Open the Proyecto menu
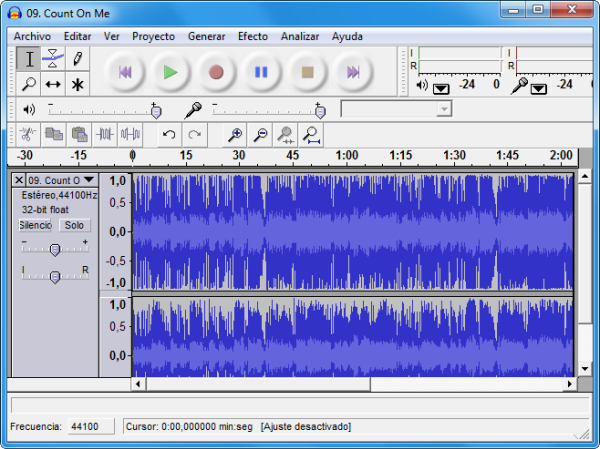Screen dimensions: 600x449 (153, 36)
